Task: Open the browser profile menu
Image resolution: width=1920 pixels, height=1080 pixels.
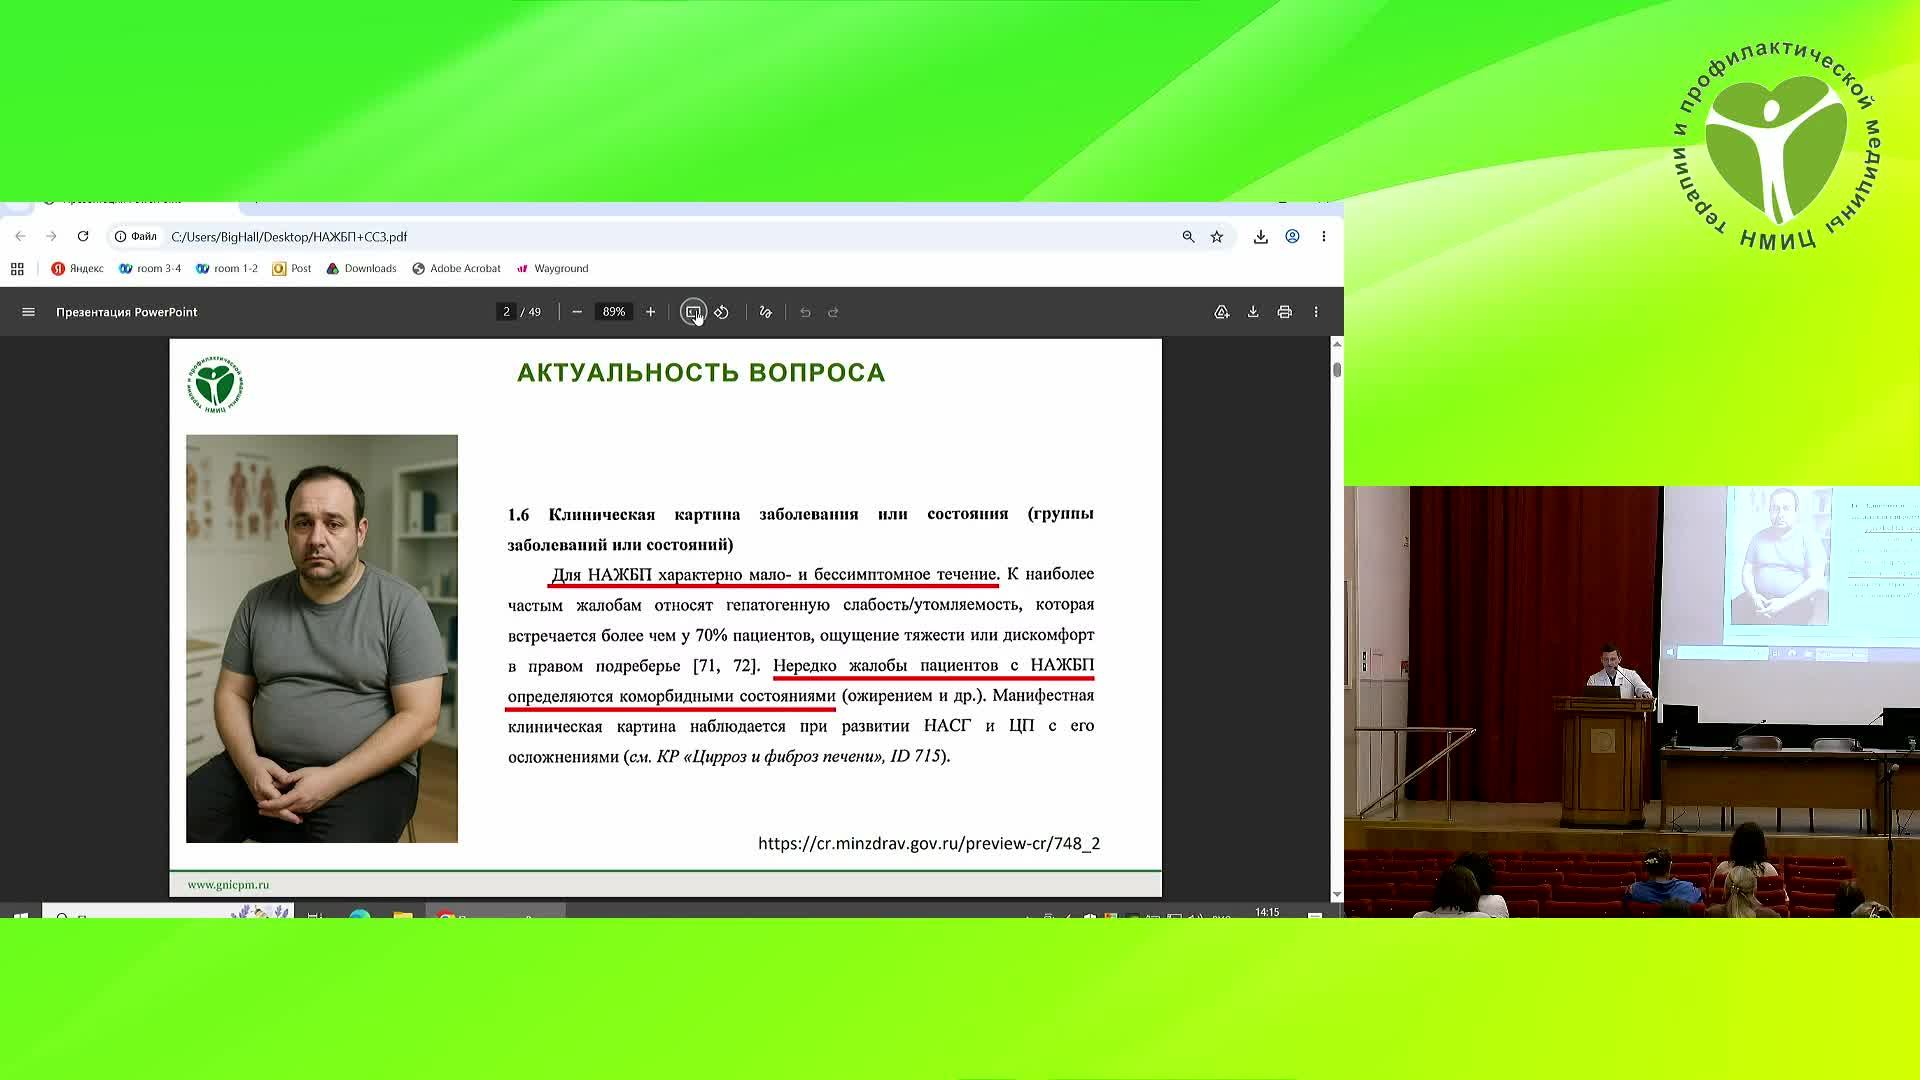Action: coord(1293,237)
